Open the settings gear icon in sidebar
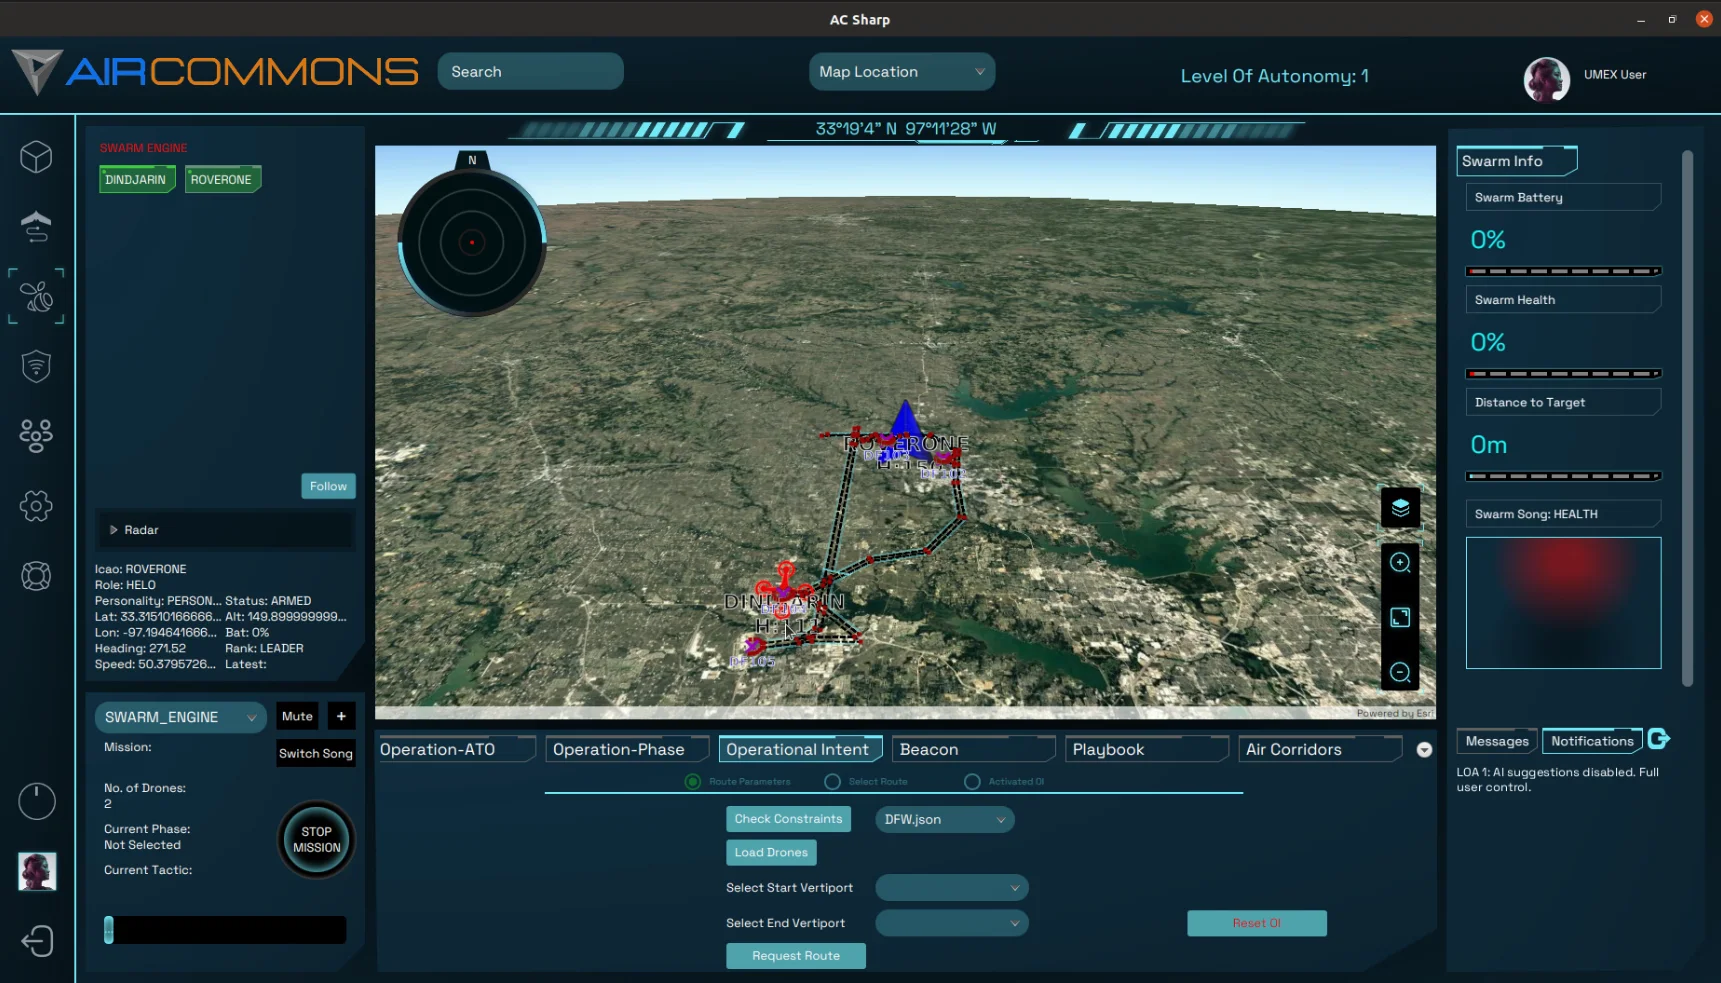Image resolution: width=1721 pixels, height=983 pixels. pyautogui.click(x=36, y=506)
